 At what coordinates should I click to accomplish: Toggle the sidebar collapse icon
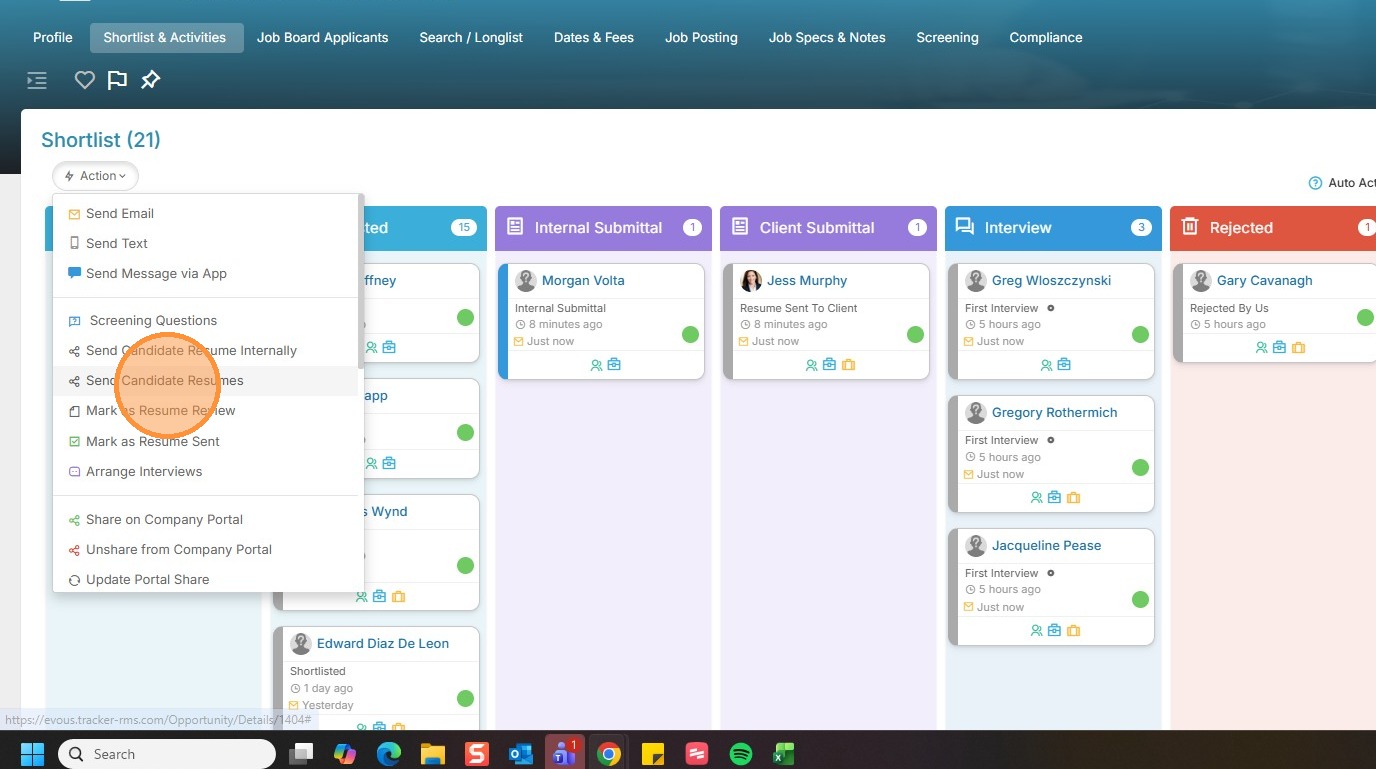37,81
